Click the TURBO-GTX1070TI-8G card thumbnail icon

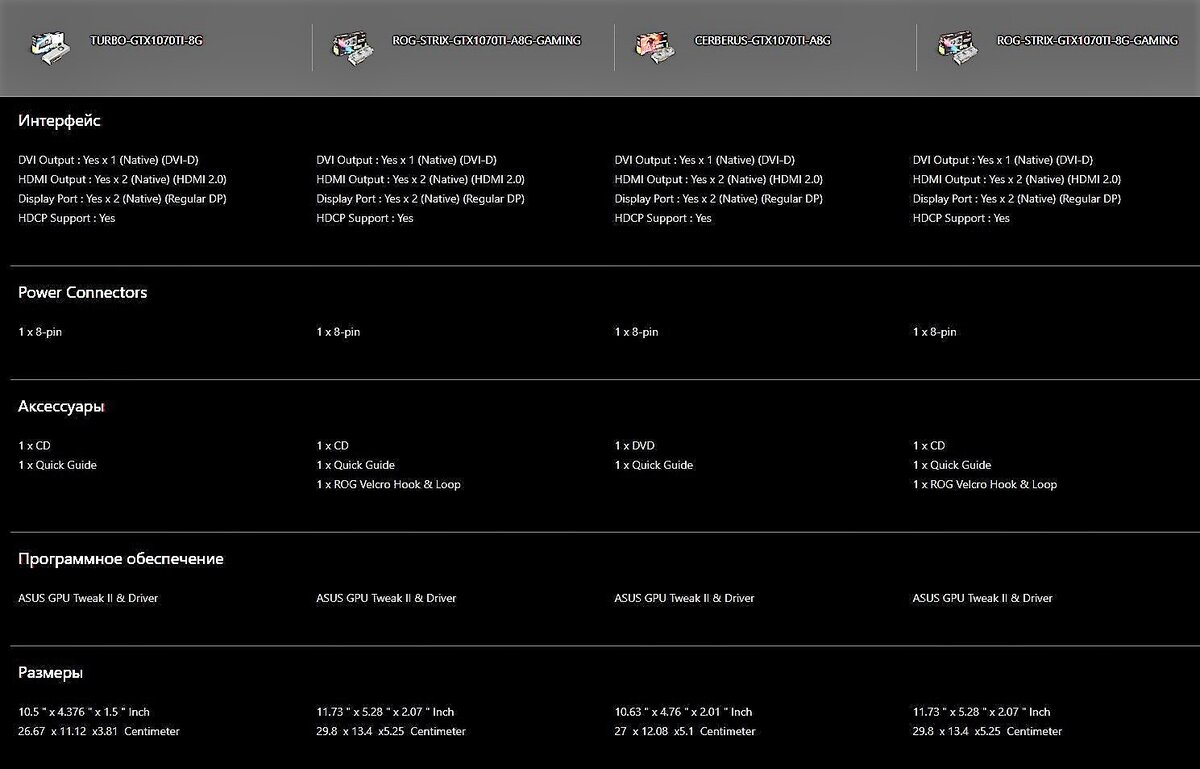(50, 45)
